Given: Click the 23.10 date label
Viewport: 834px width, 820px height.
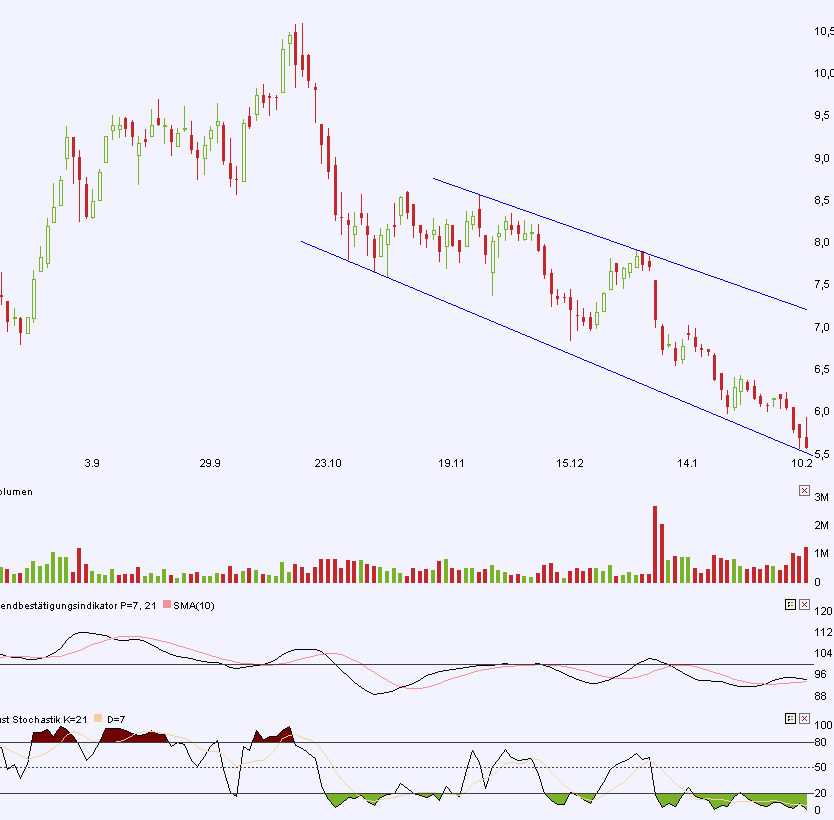Looking at the screenshot, I should tap(328, 463).
